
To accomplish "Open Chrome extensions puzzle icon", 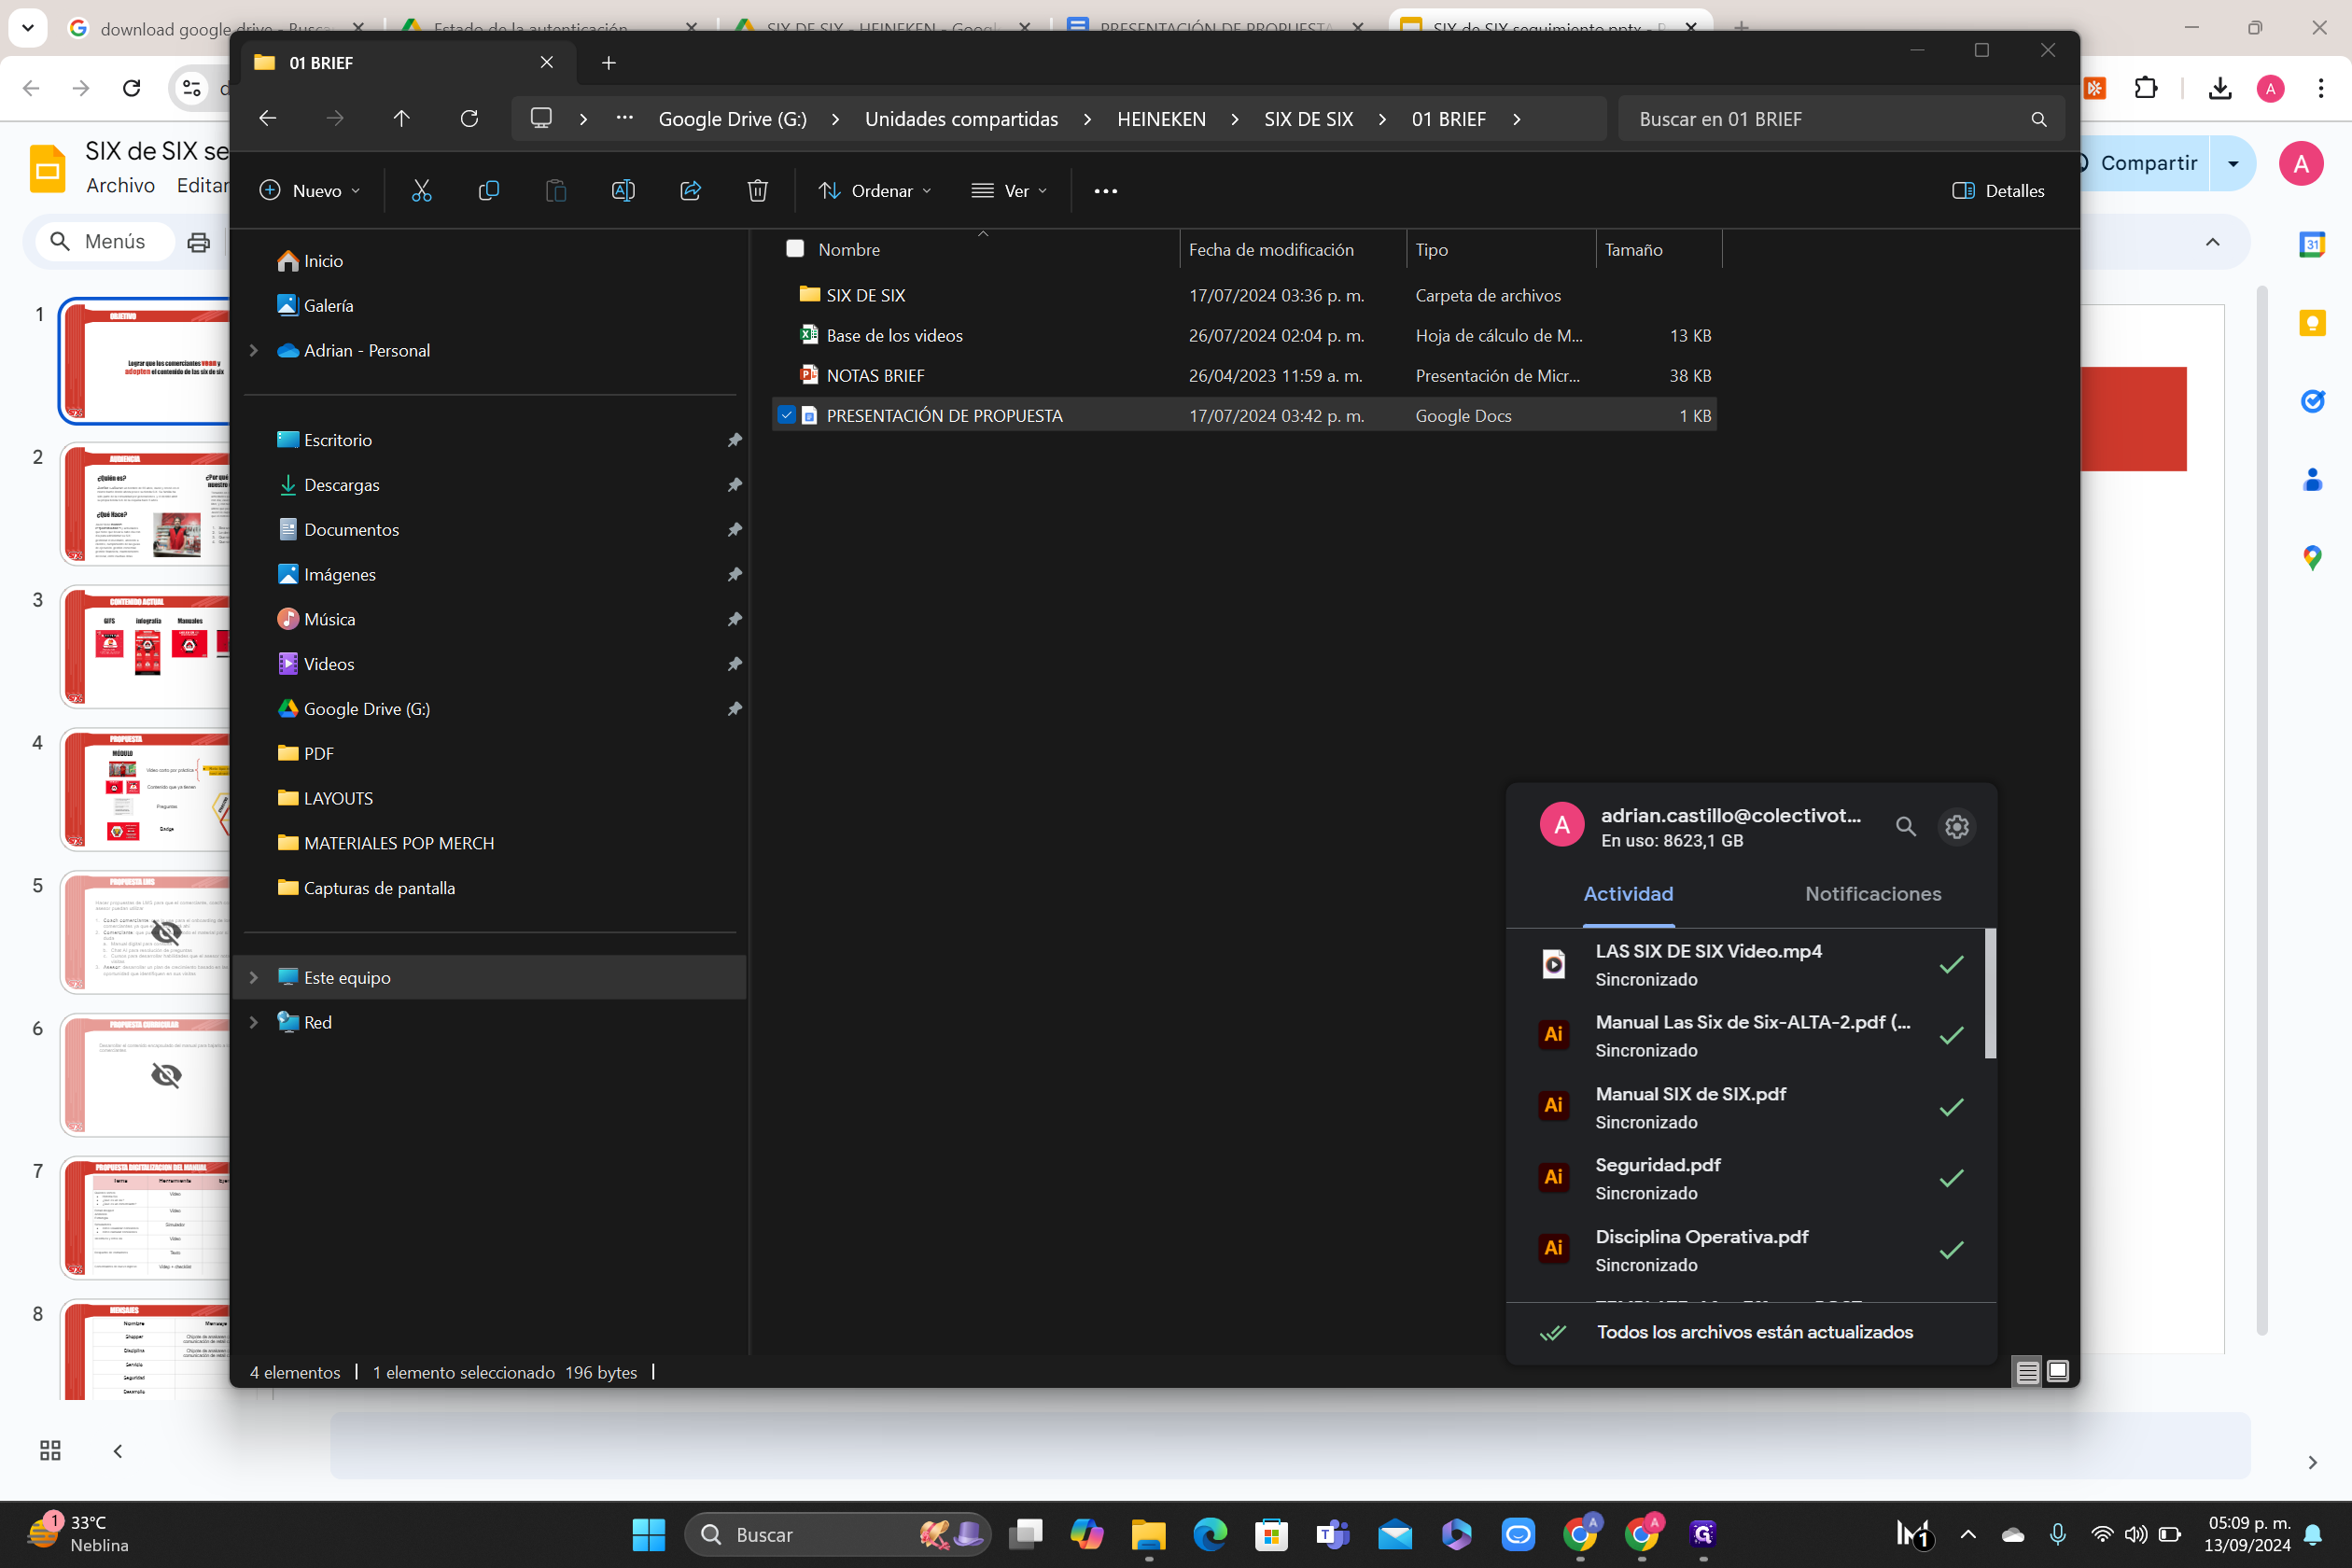I will (2146, 88).
